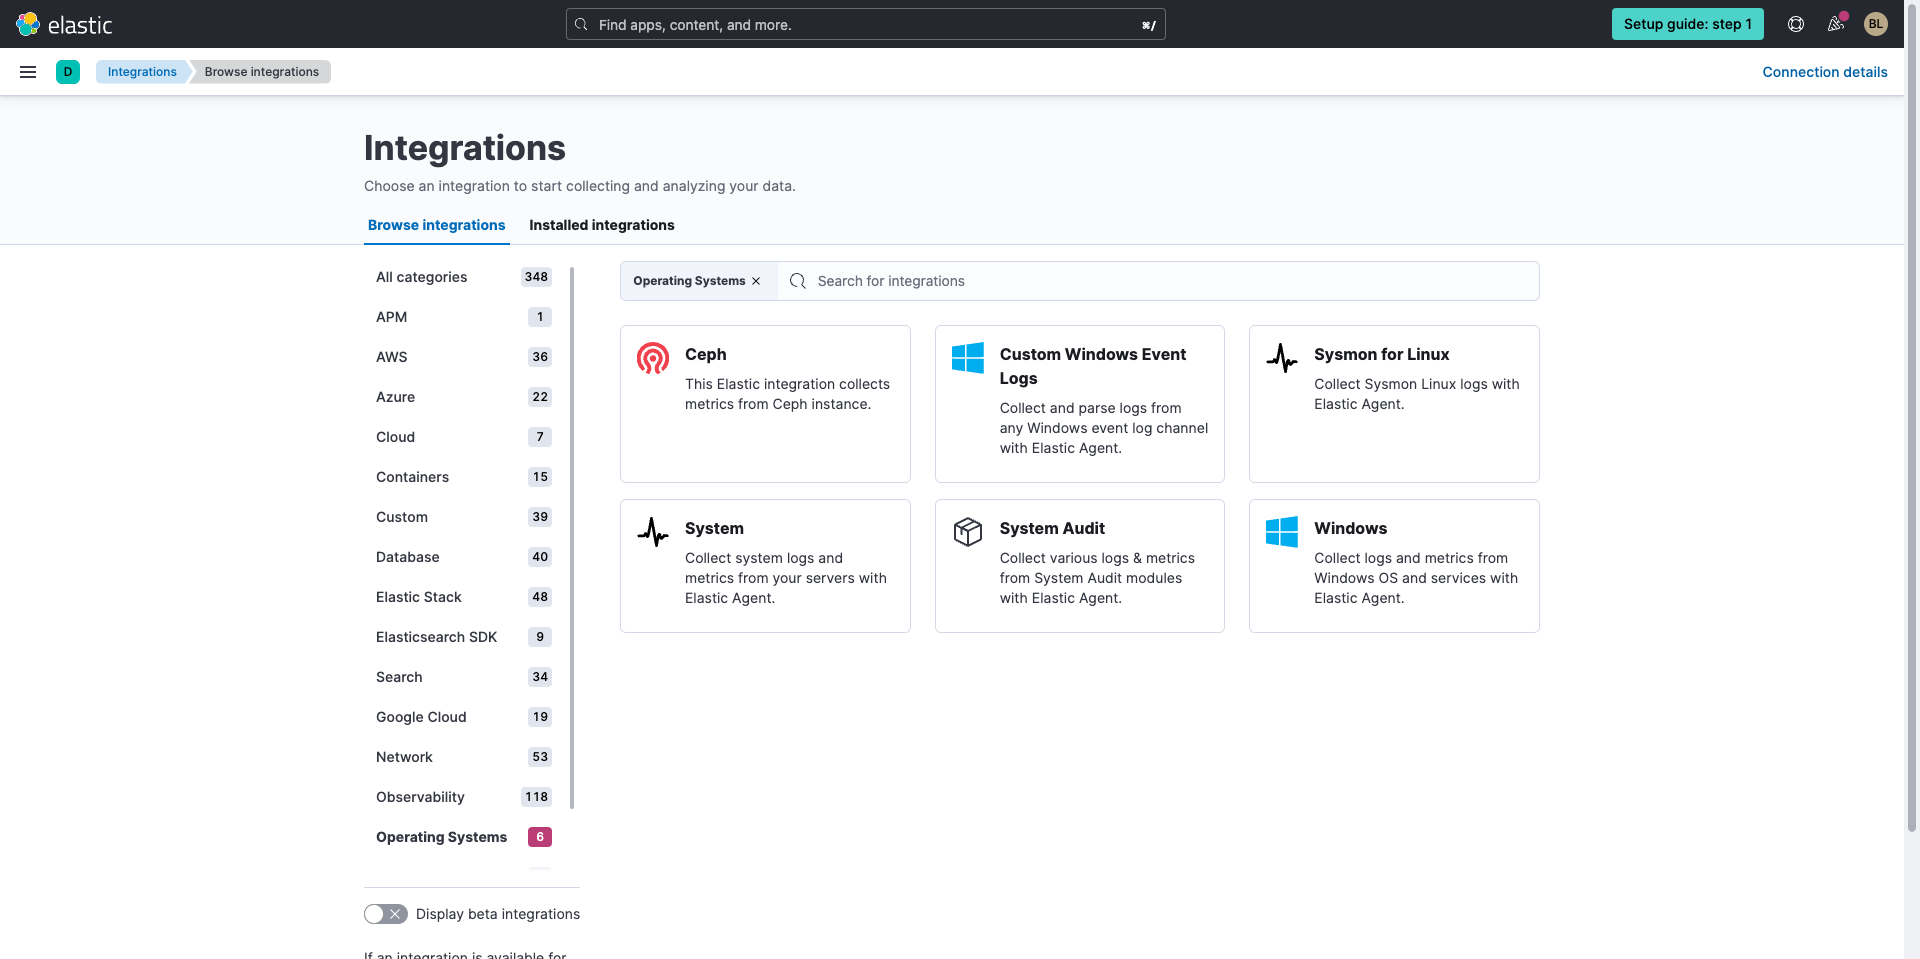Open the newsfeed notifications icon
This screenshot has height=959, width=1920.
[1836, 24]
